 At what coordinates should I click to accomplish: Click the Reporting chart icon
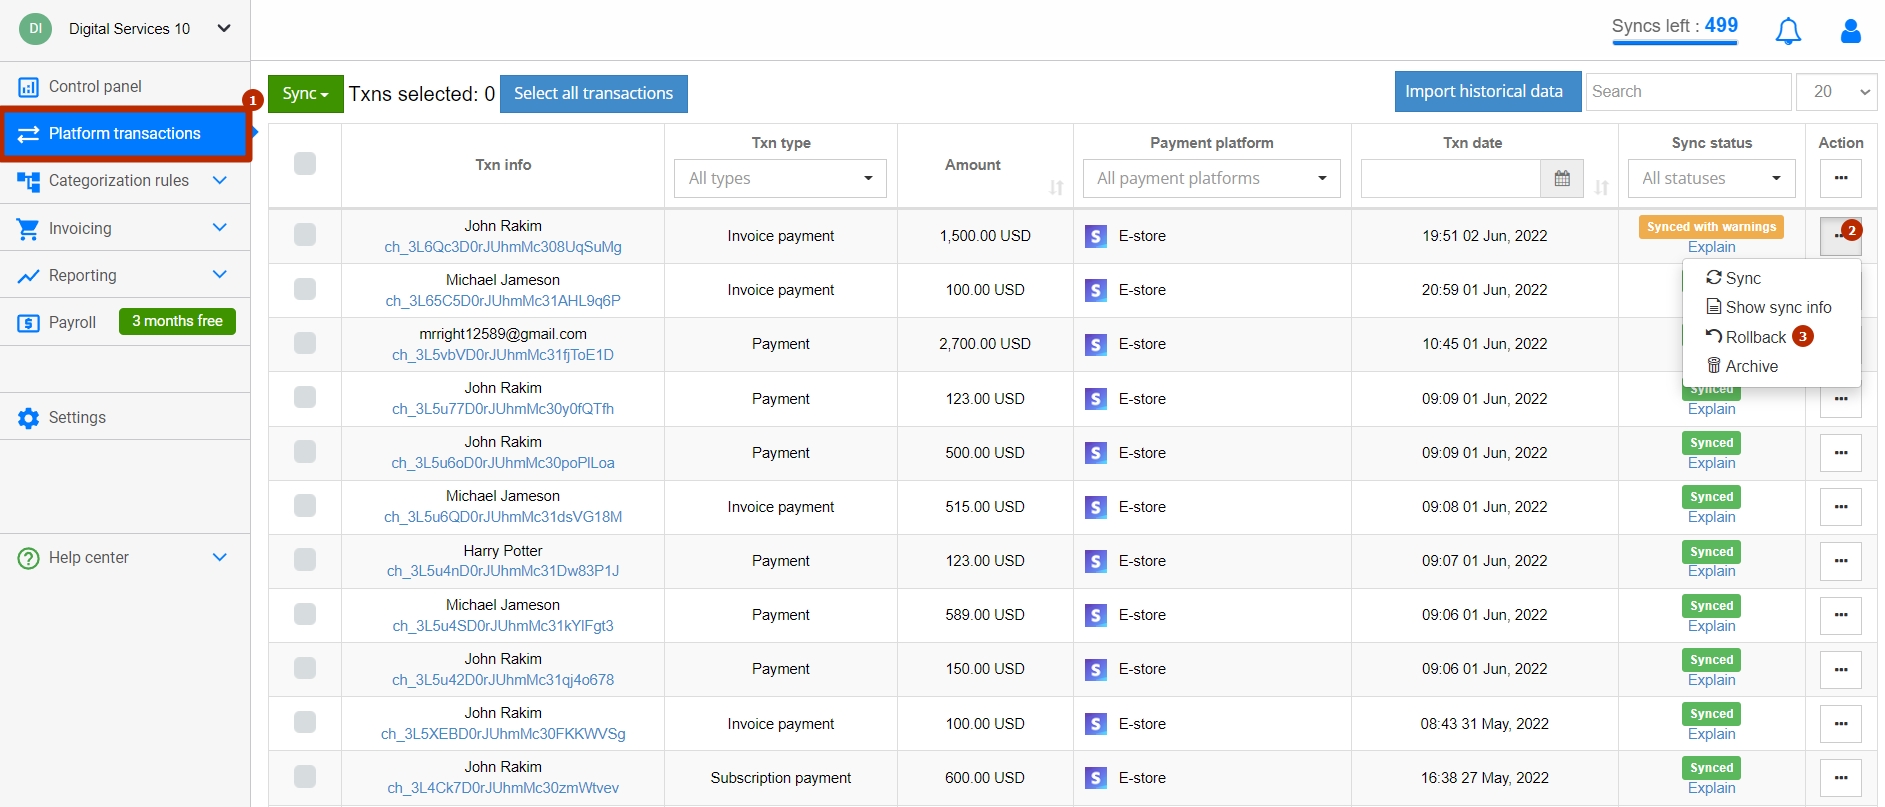pyautogui.click(x=29, y=276)
